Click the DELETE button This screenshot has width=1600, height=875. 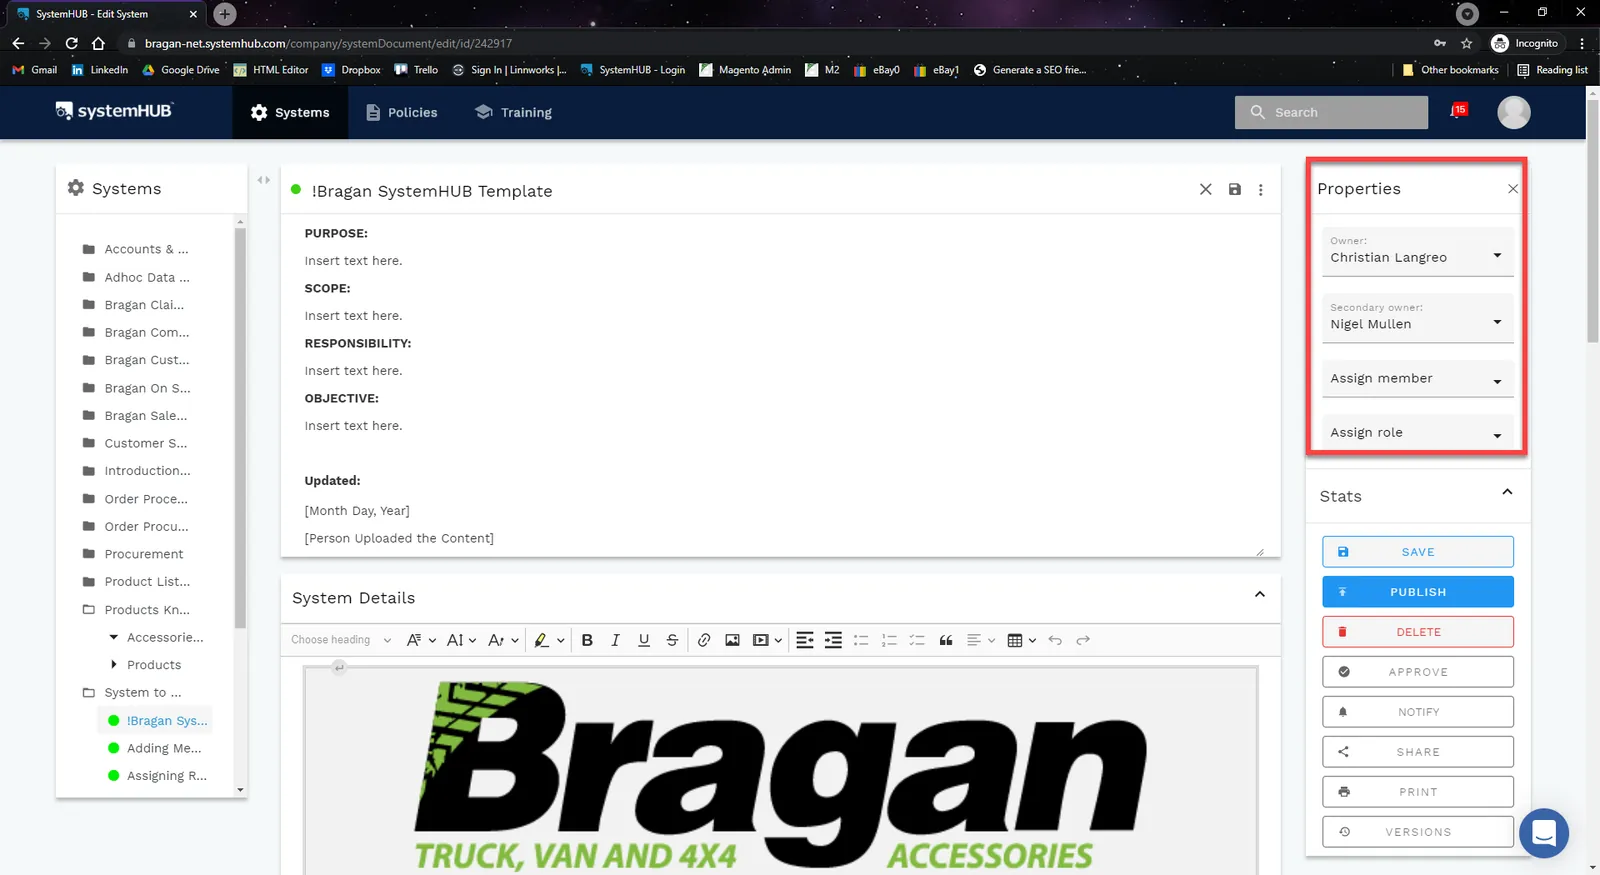point(1418,632)
